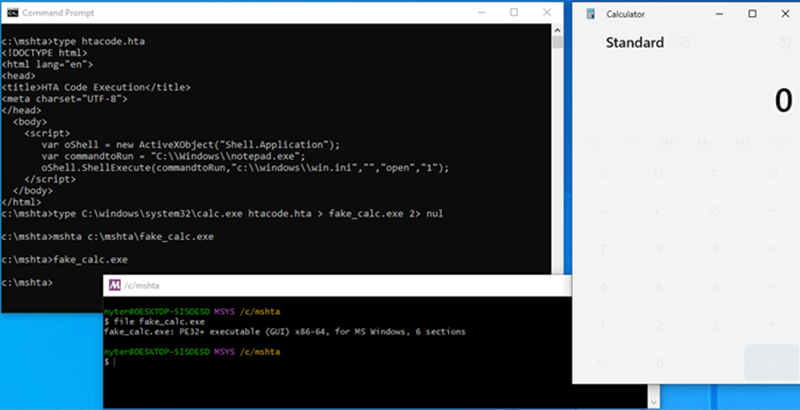The height and width of the screenshot is (410, 800).
Task: Click the Calculator M+ memory add button
Action: click(667, 141)
